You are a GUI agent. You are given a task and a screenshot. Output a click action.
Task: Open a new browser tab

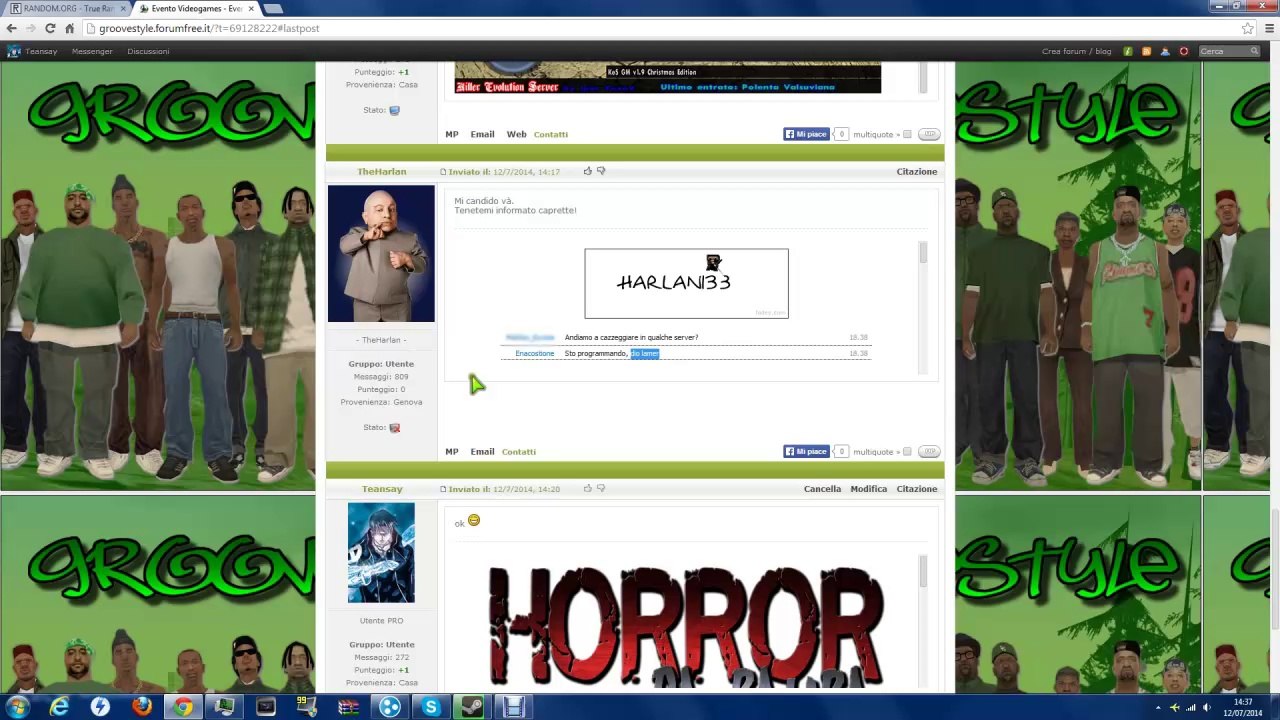272,8
